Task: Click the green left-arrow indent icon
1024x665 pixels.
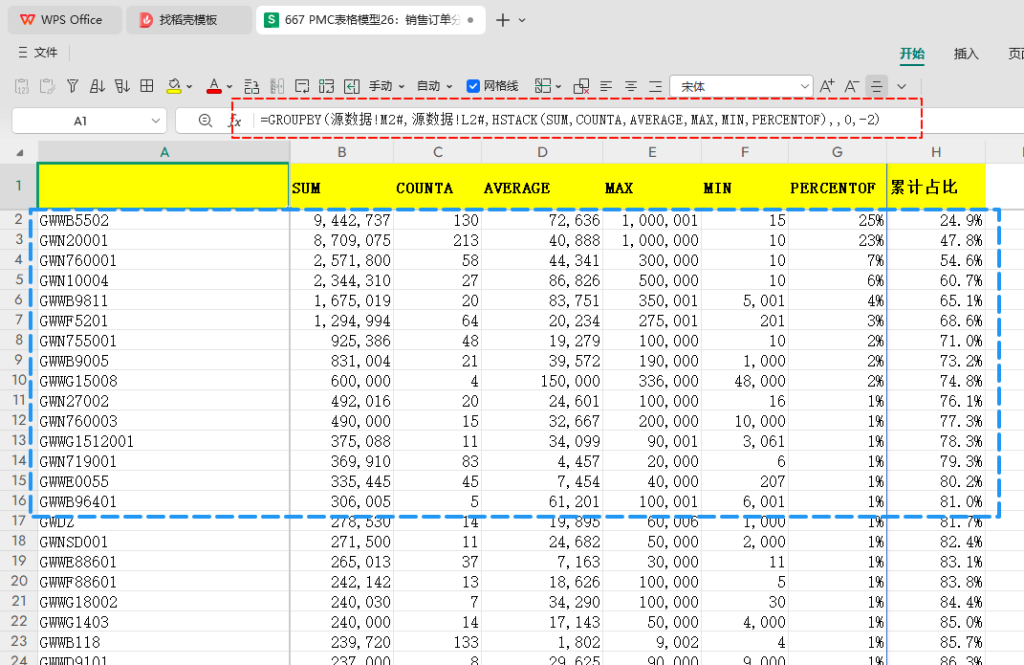Action: [352, 86]
